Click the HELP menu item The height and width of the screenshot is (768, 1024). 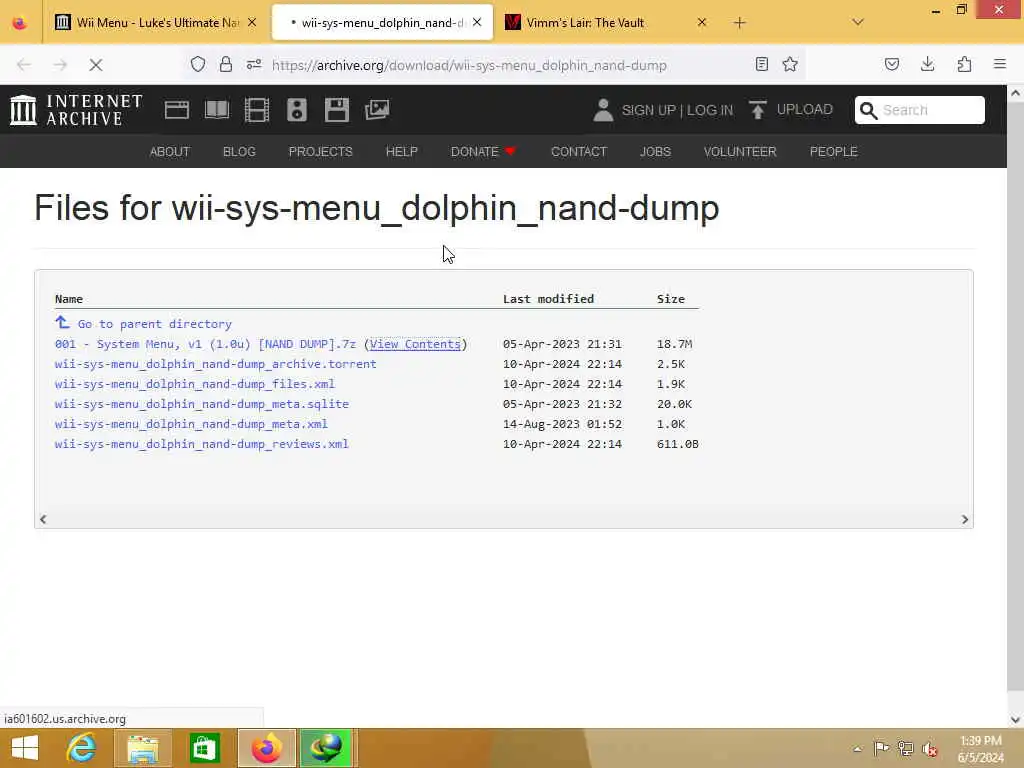coord(402,152)
